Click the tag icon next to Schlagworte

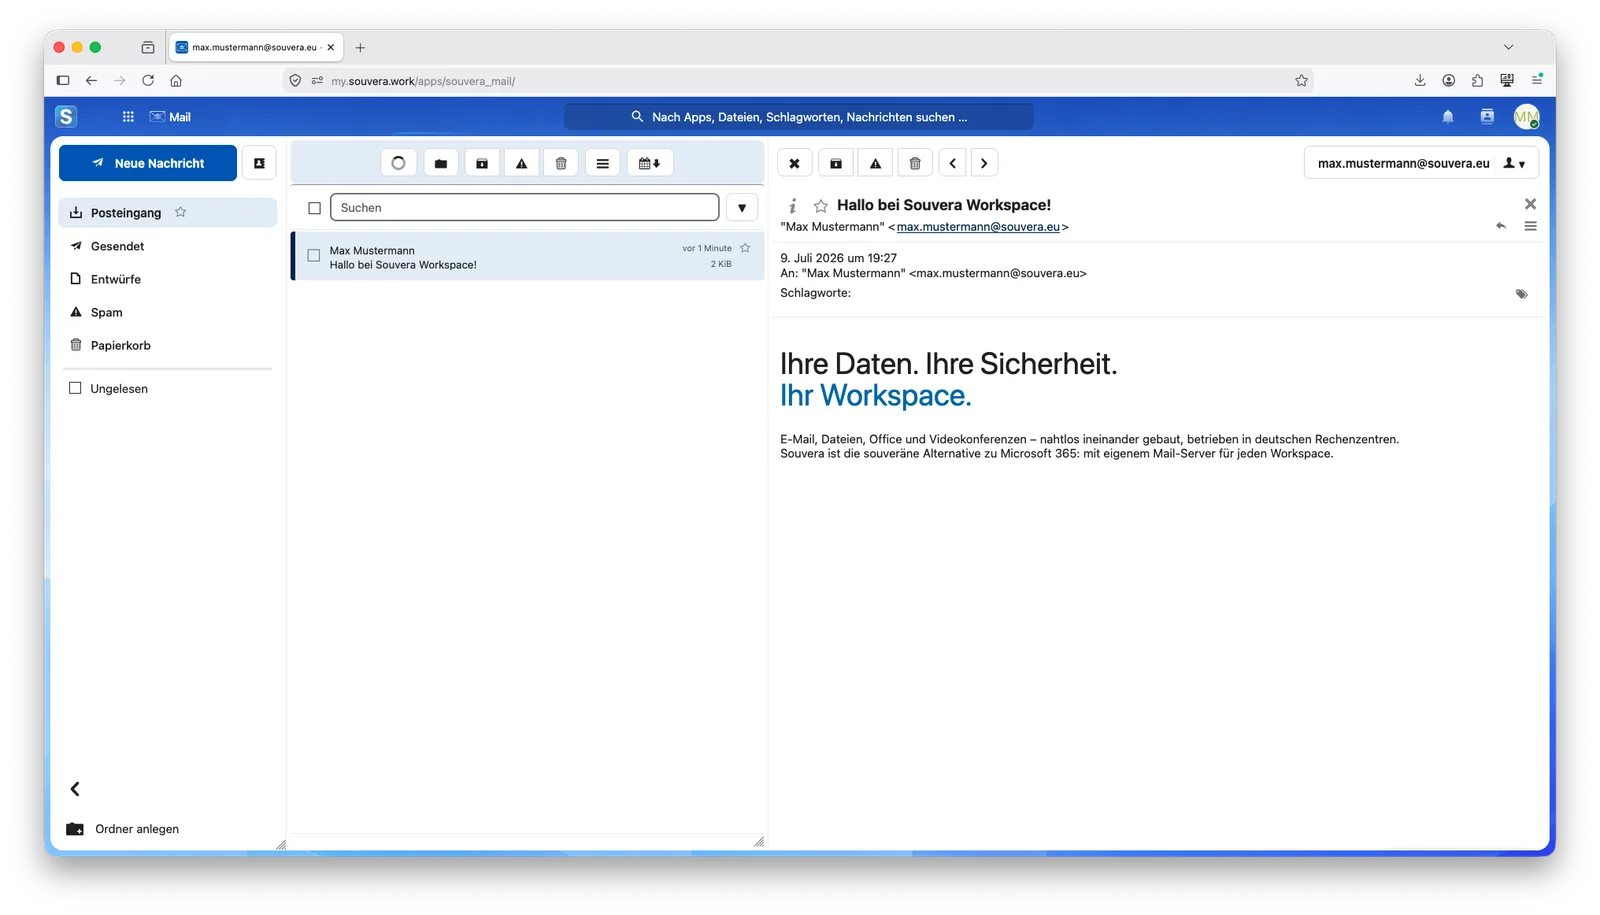(x=1521, y=294)
